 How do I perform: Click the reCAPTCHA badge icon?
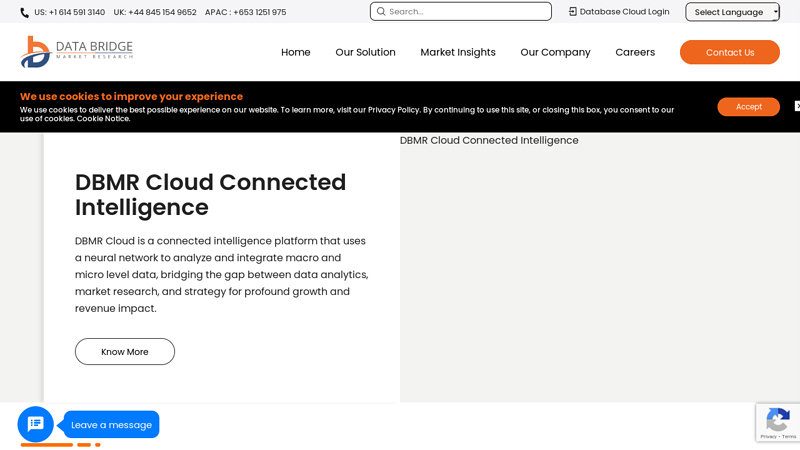778,422
